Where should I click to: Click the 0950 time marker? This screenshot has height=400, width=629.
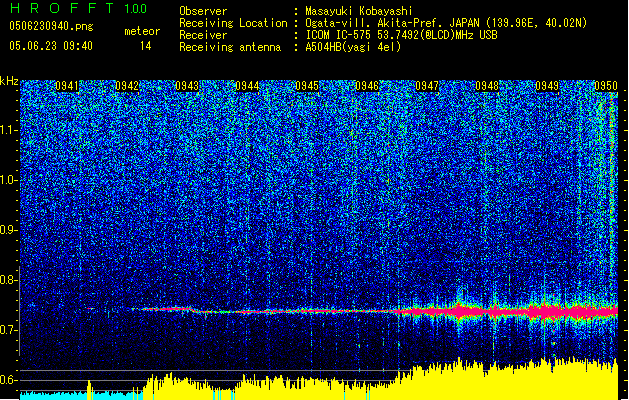606,87
